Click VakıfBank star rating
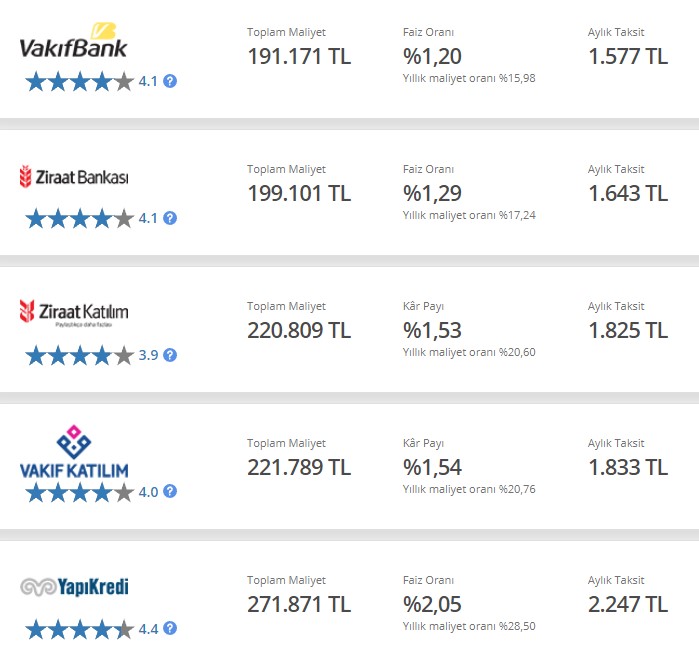The height and width of the screenshot is (648, 699). tap(80, 82)
